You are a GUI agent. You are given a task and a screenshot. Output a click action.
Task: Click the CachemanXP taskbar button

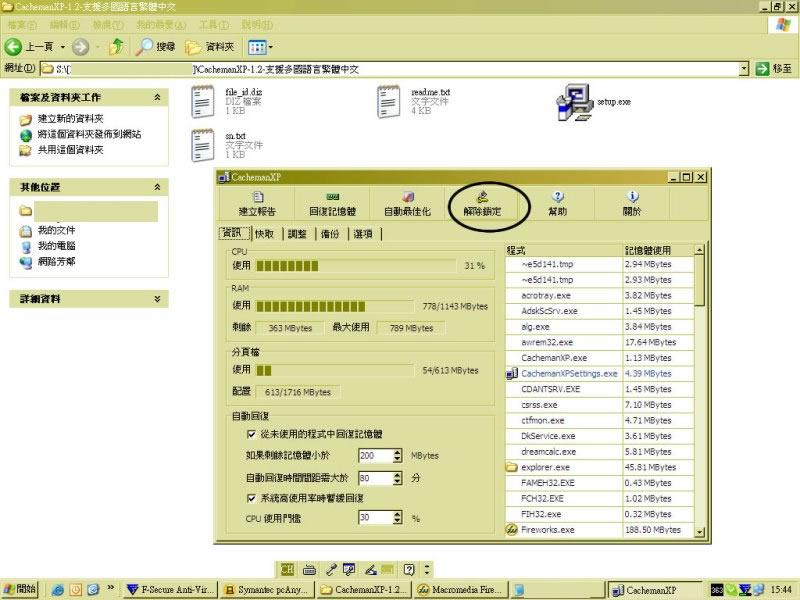point(653,590)
